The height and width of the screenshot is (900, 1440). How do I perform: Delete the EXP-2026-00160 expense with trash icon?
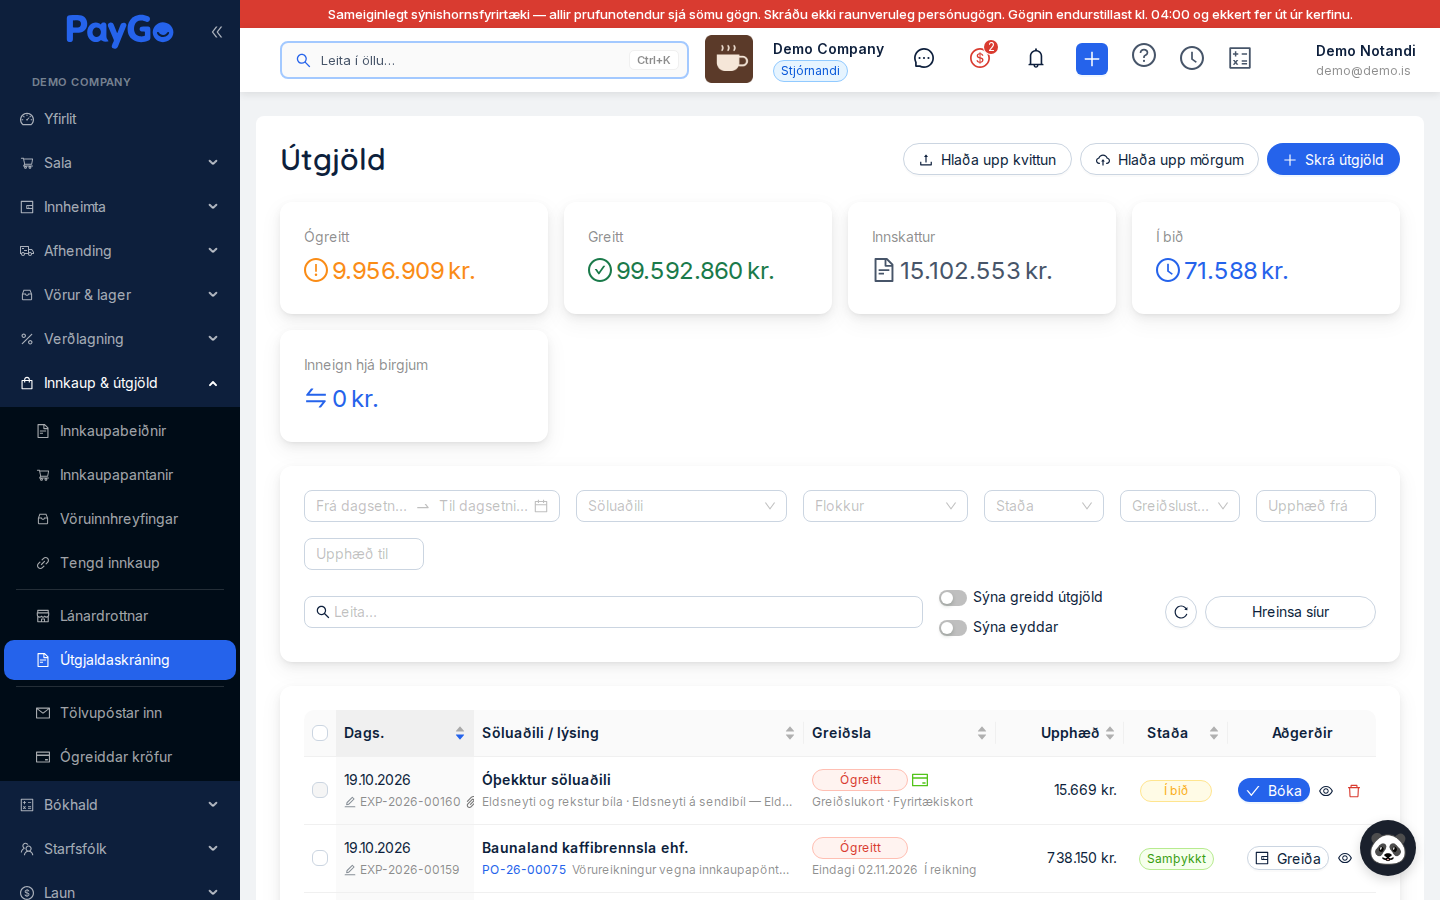click(x=1354, y=791)
